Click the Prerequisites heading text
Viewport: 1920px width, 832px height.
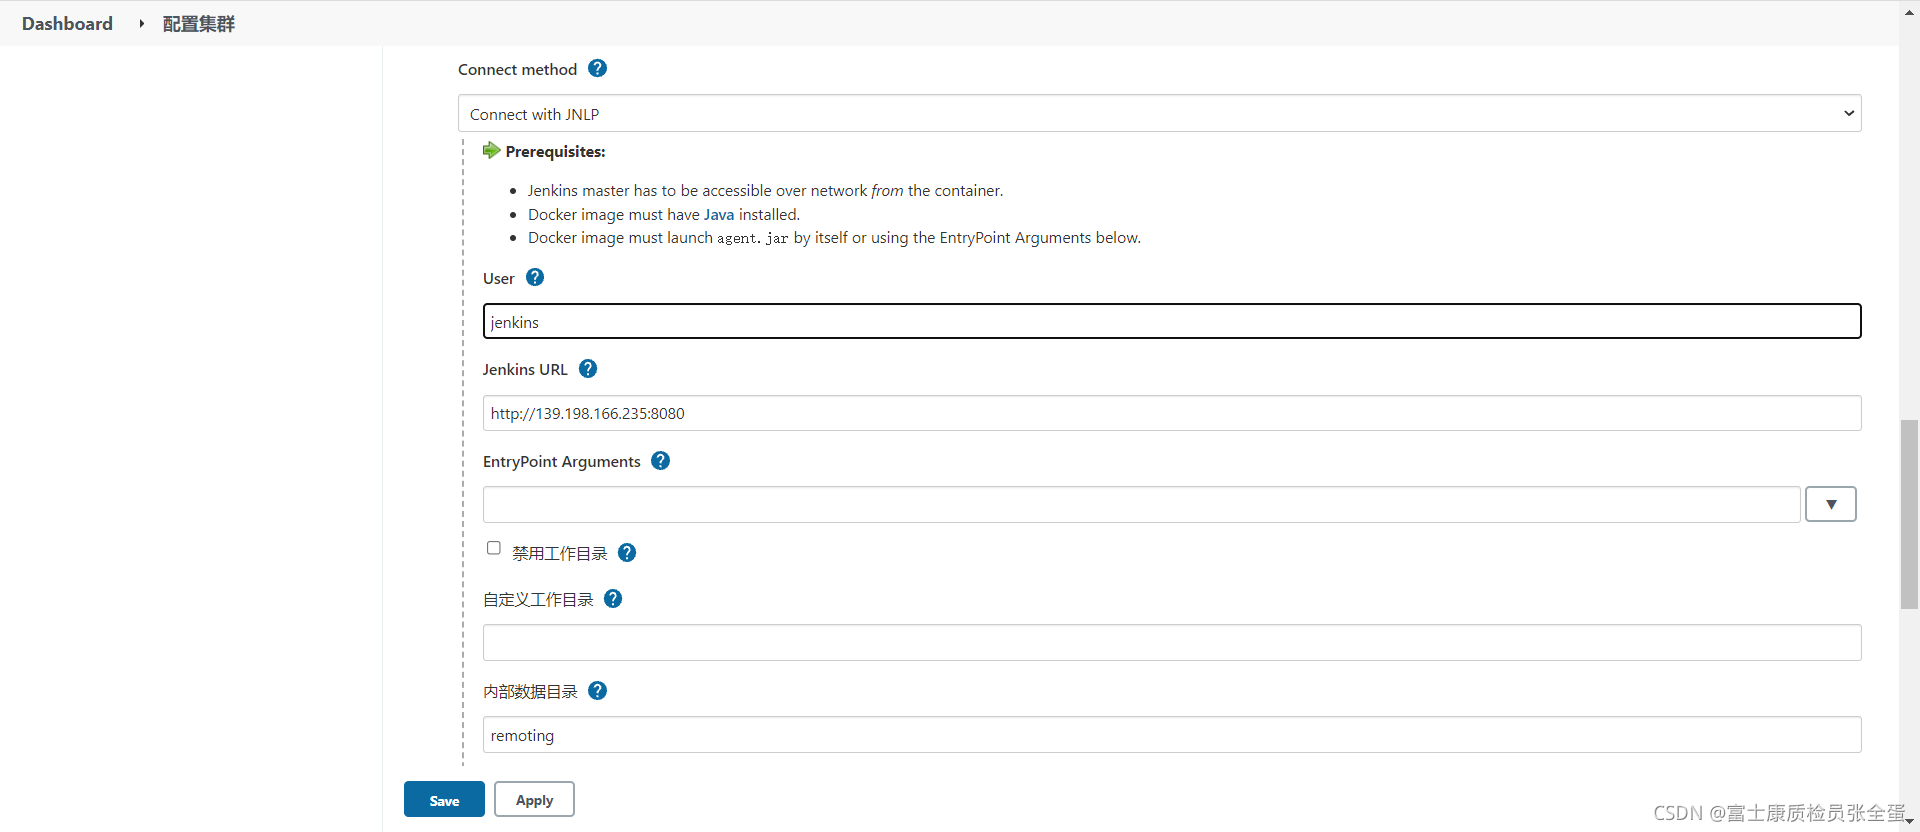click(555, 151)
